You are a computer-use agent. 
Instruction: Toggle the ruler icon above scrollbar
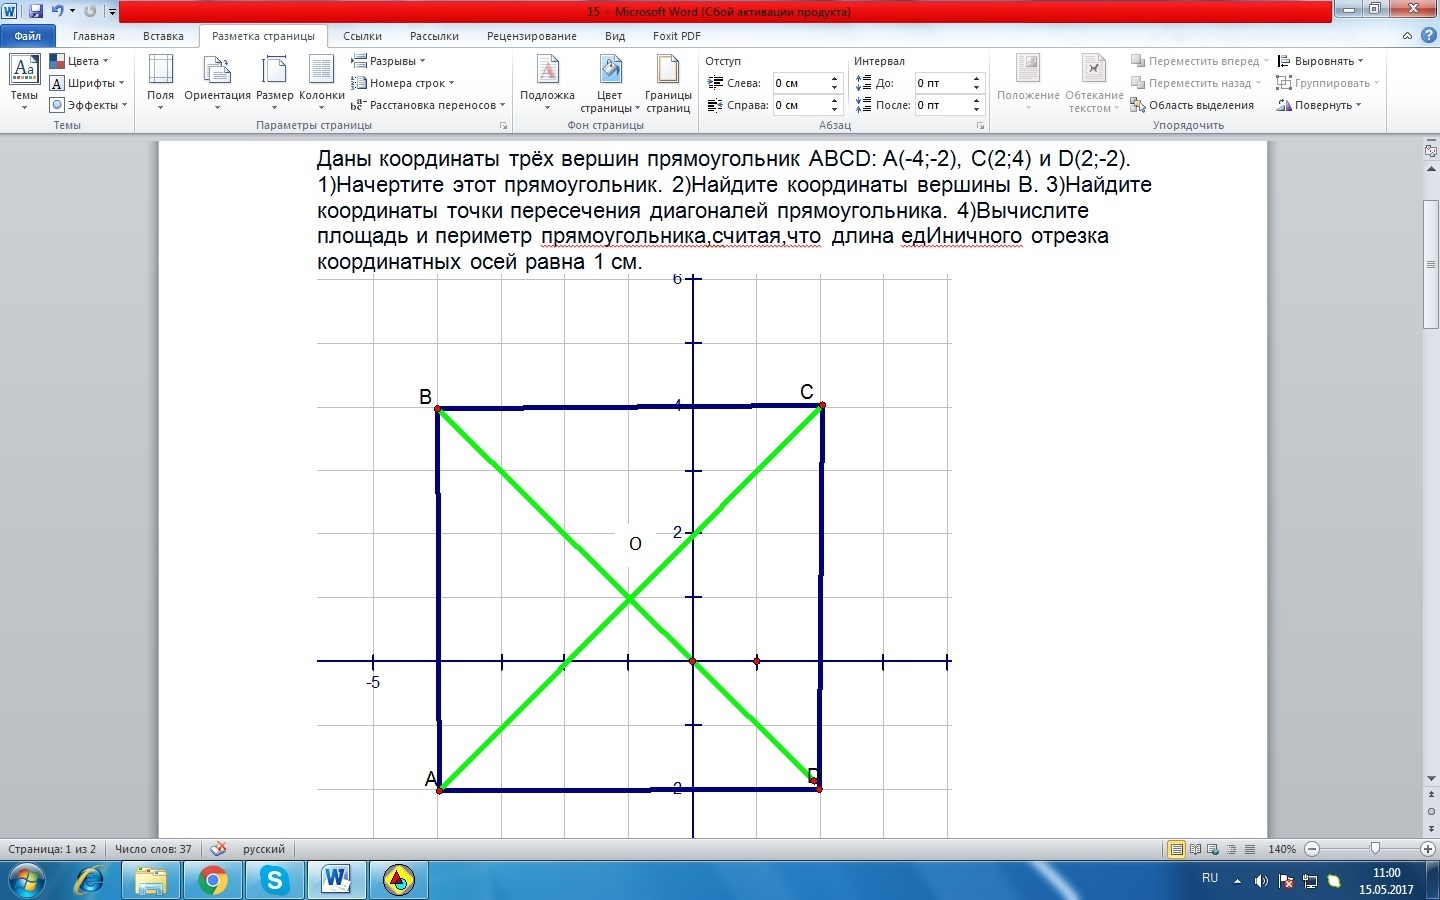[x=1431, y=150]
